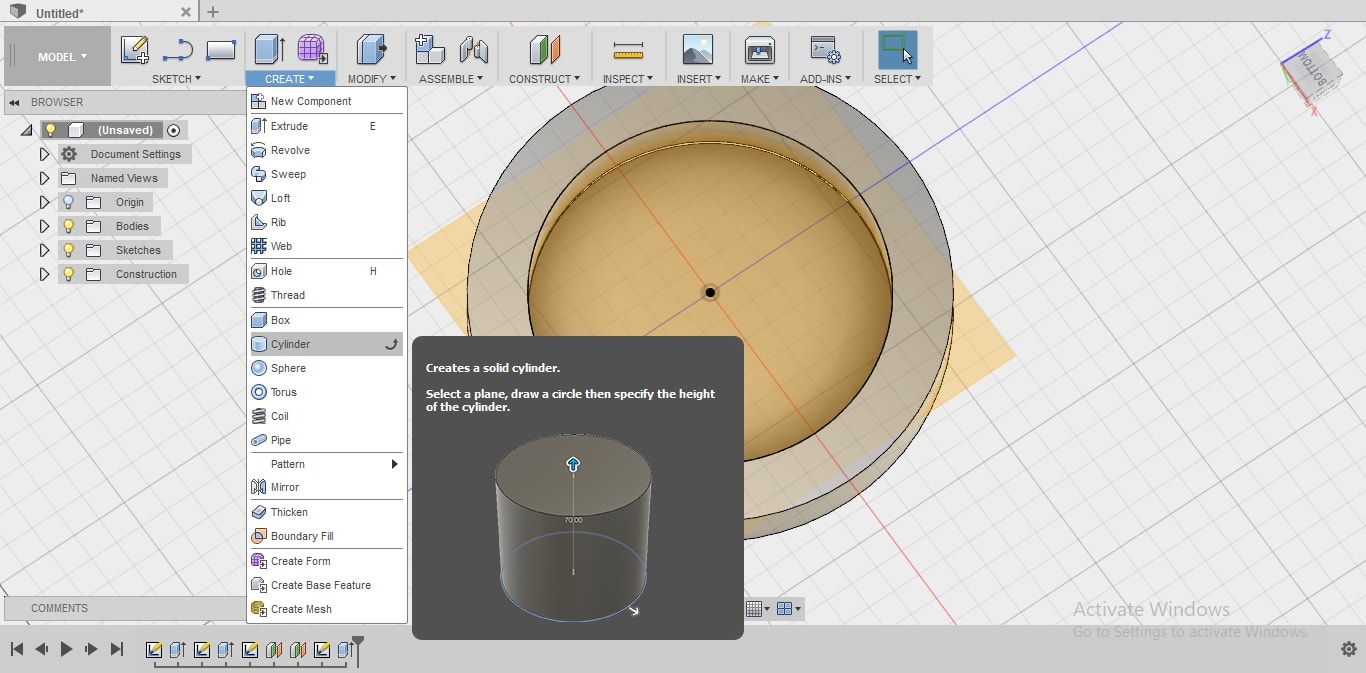The image size is (1366, 673).
Task: Hide the Bodies folder via its bulb
Action: [69, 226]
